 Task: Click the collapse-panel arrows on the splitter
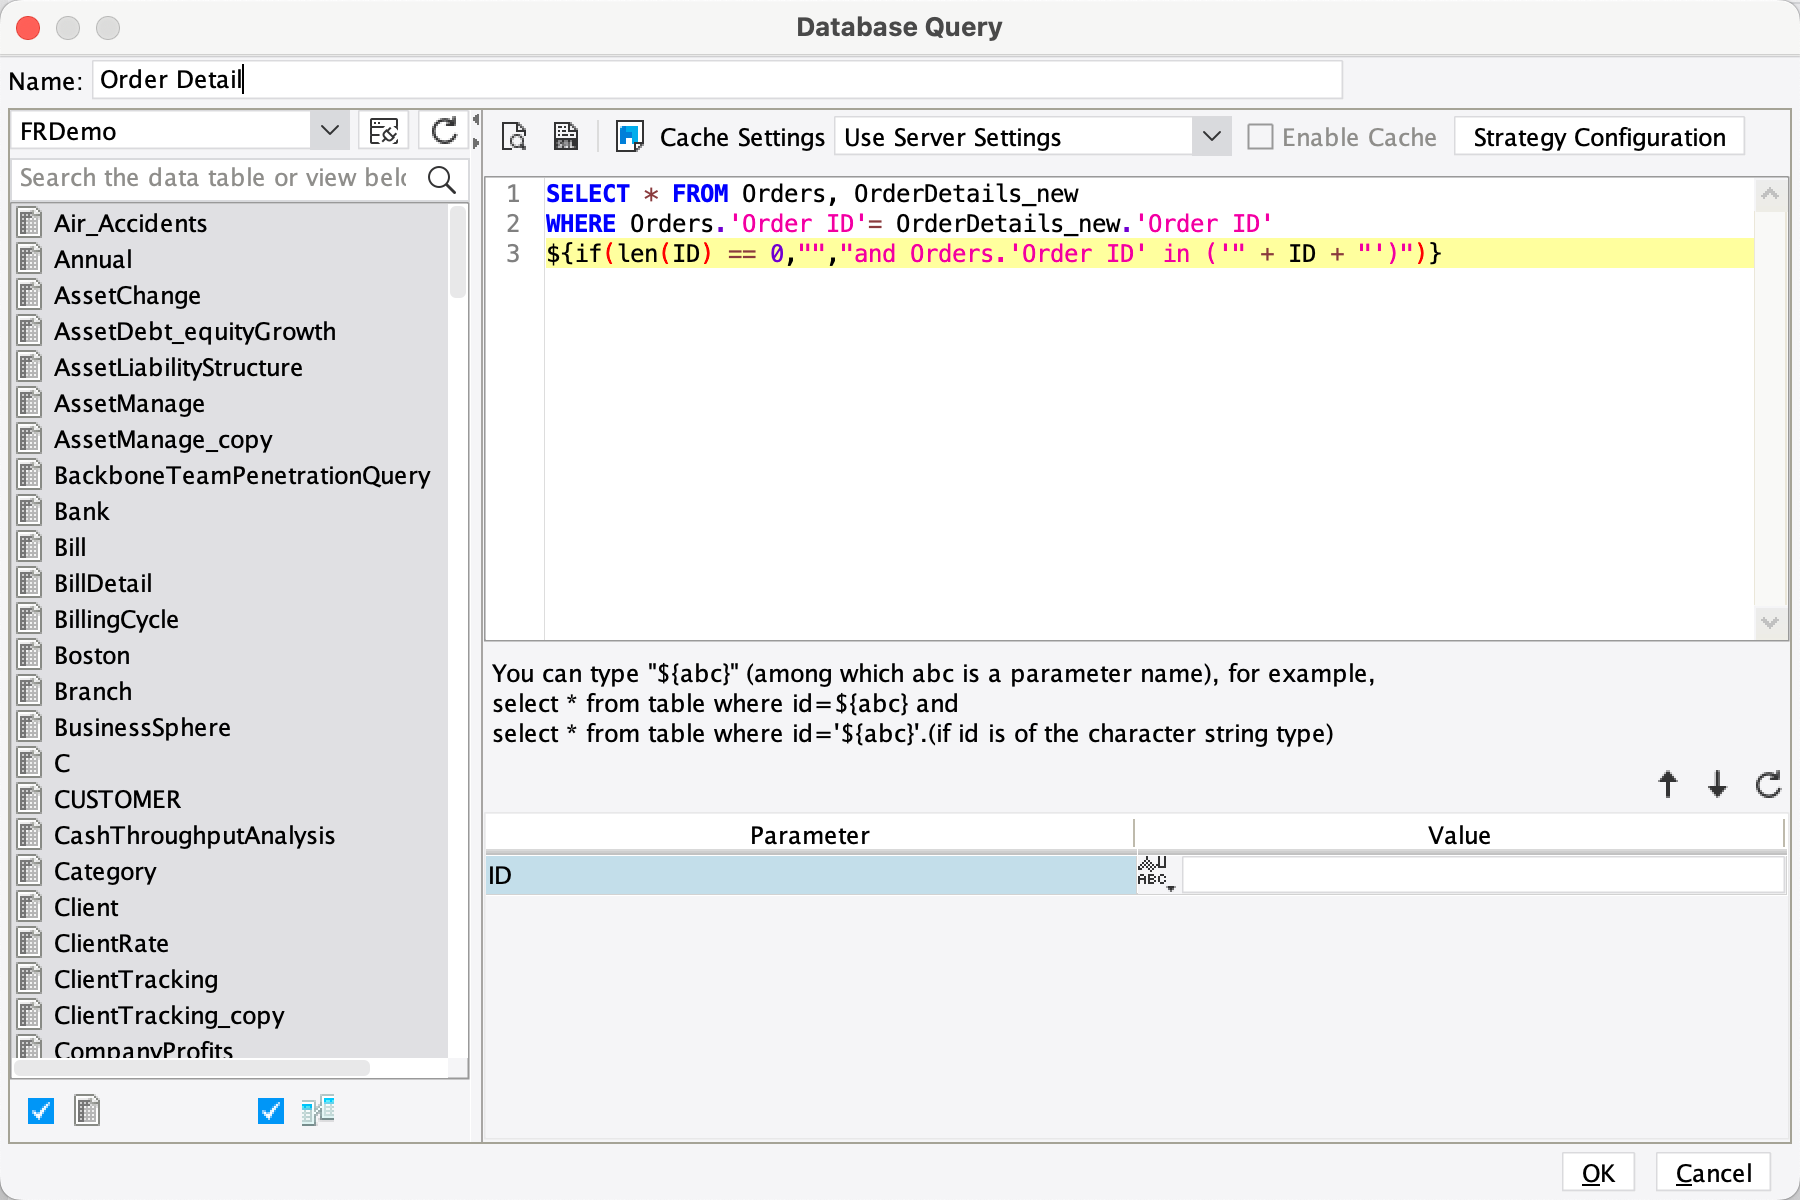(476, 131)
